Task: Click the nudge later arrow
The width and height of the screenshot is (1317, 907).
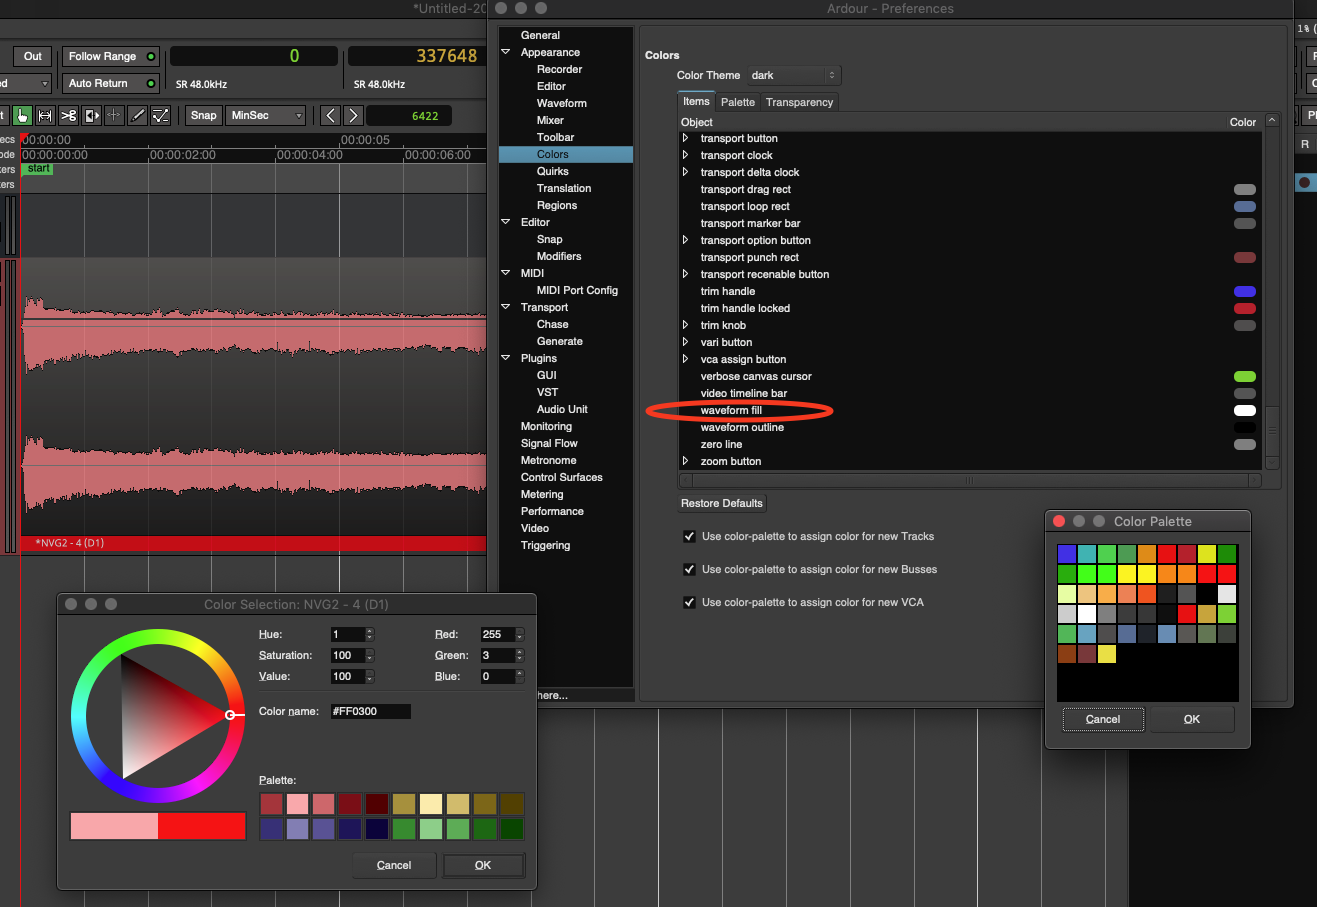Action: pos(352,116)
